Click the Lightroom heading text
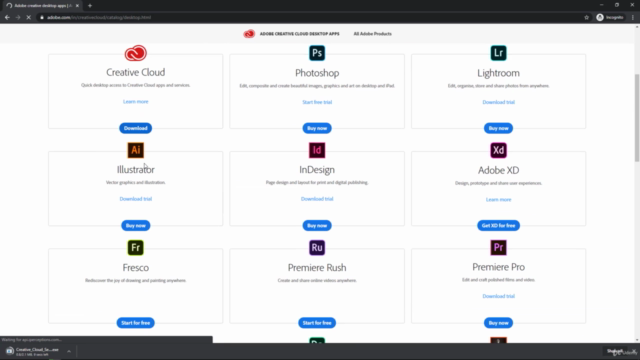640x360 pixels. [x=498, y=73]
